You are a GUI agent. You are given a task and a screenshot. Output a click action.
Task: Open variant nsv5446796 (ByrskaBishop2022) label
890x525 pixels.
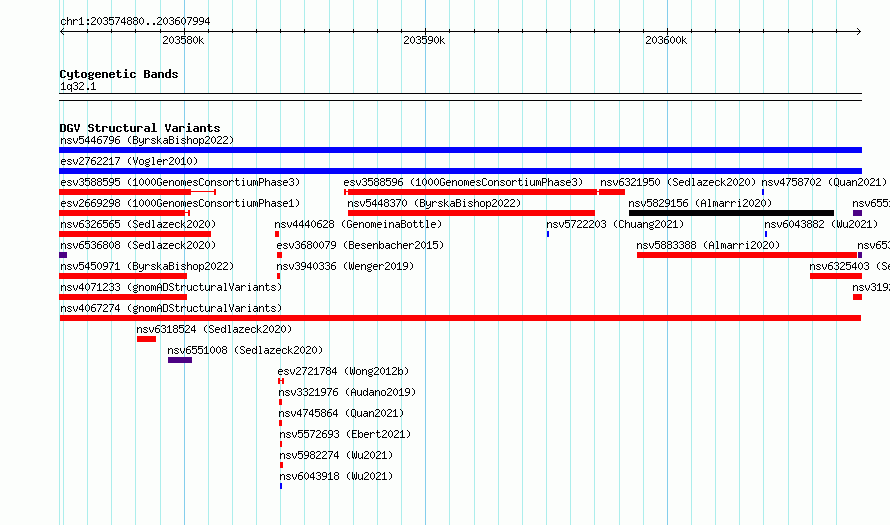pyautogui.click(x=147, y=140)
